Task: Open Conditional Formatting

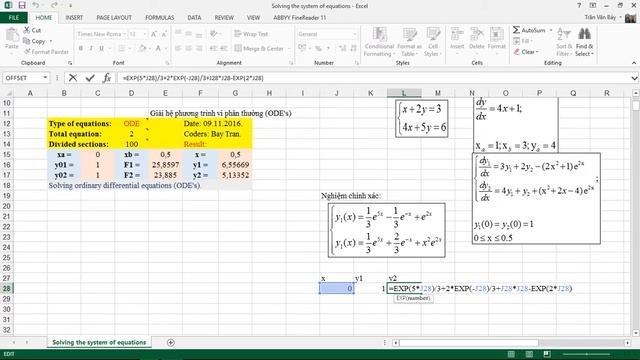Action: pos(379,42)
